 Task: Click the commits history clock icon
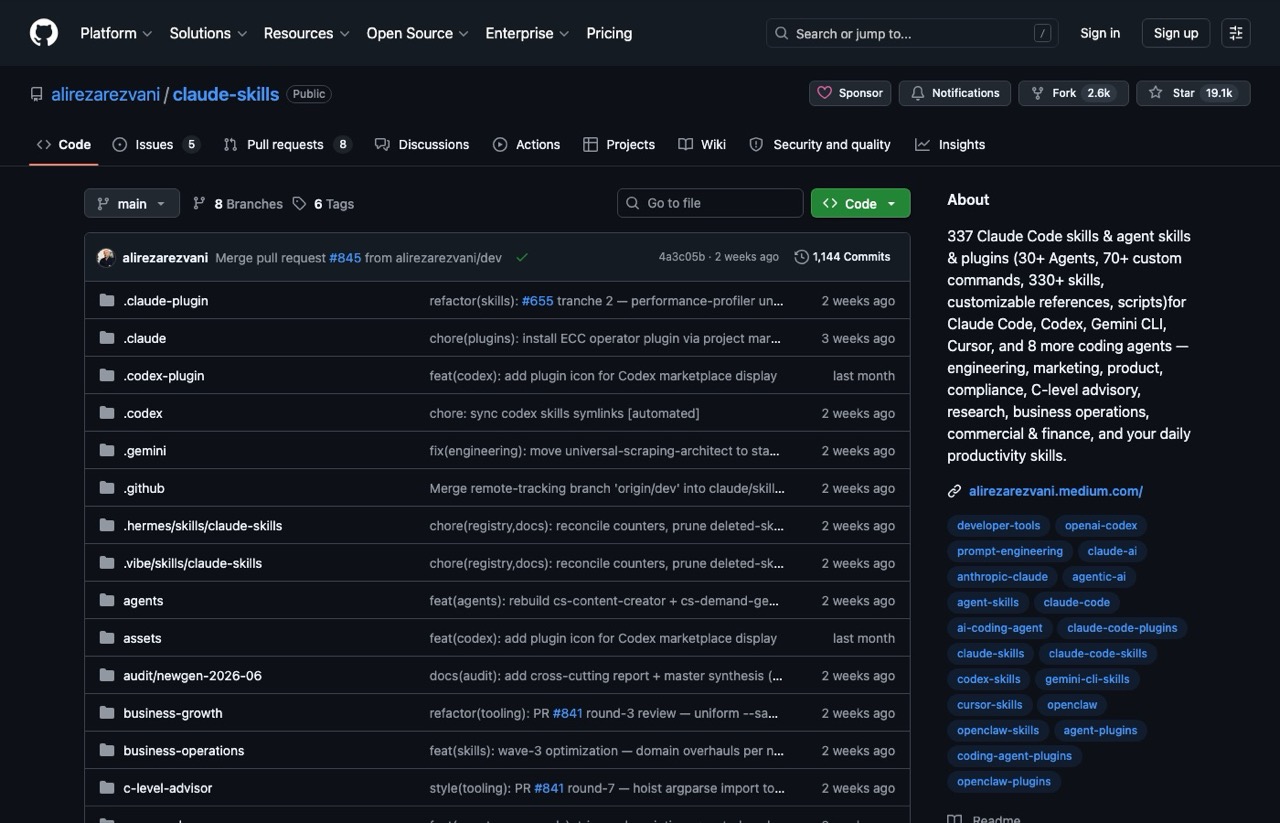[801, 257]
